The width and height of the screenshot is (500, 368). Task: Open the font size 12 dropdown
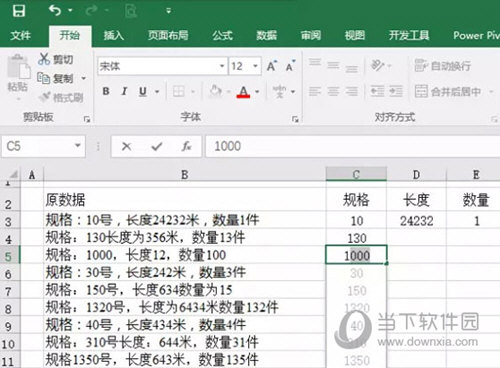pos(255,66)
